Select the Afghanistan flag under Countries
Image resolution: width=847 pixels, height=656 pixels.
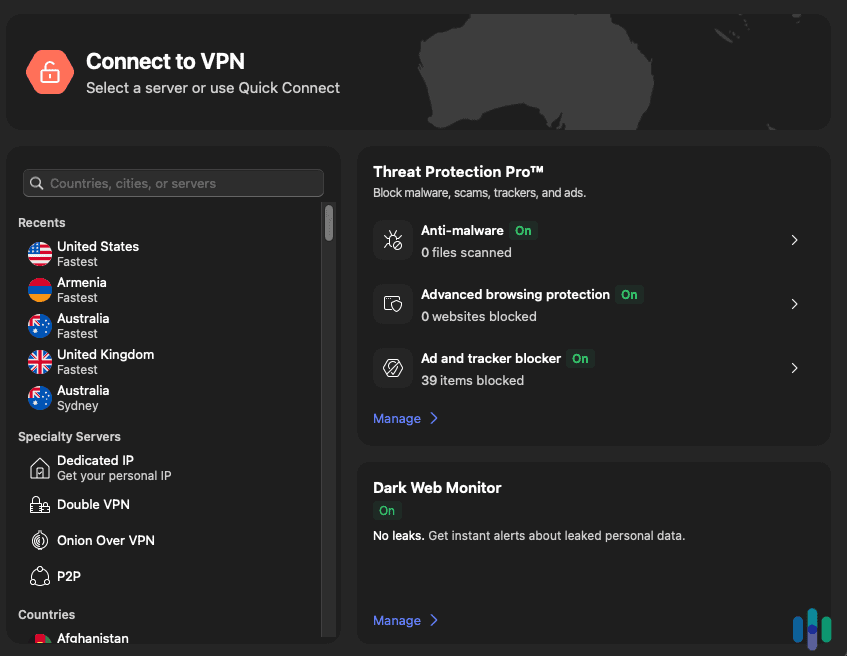coord(39,637)
